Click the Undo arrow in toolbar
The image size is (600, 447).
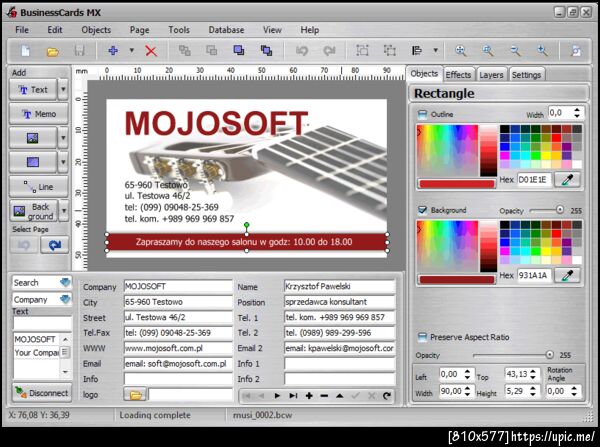[302, 50]
